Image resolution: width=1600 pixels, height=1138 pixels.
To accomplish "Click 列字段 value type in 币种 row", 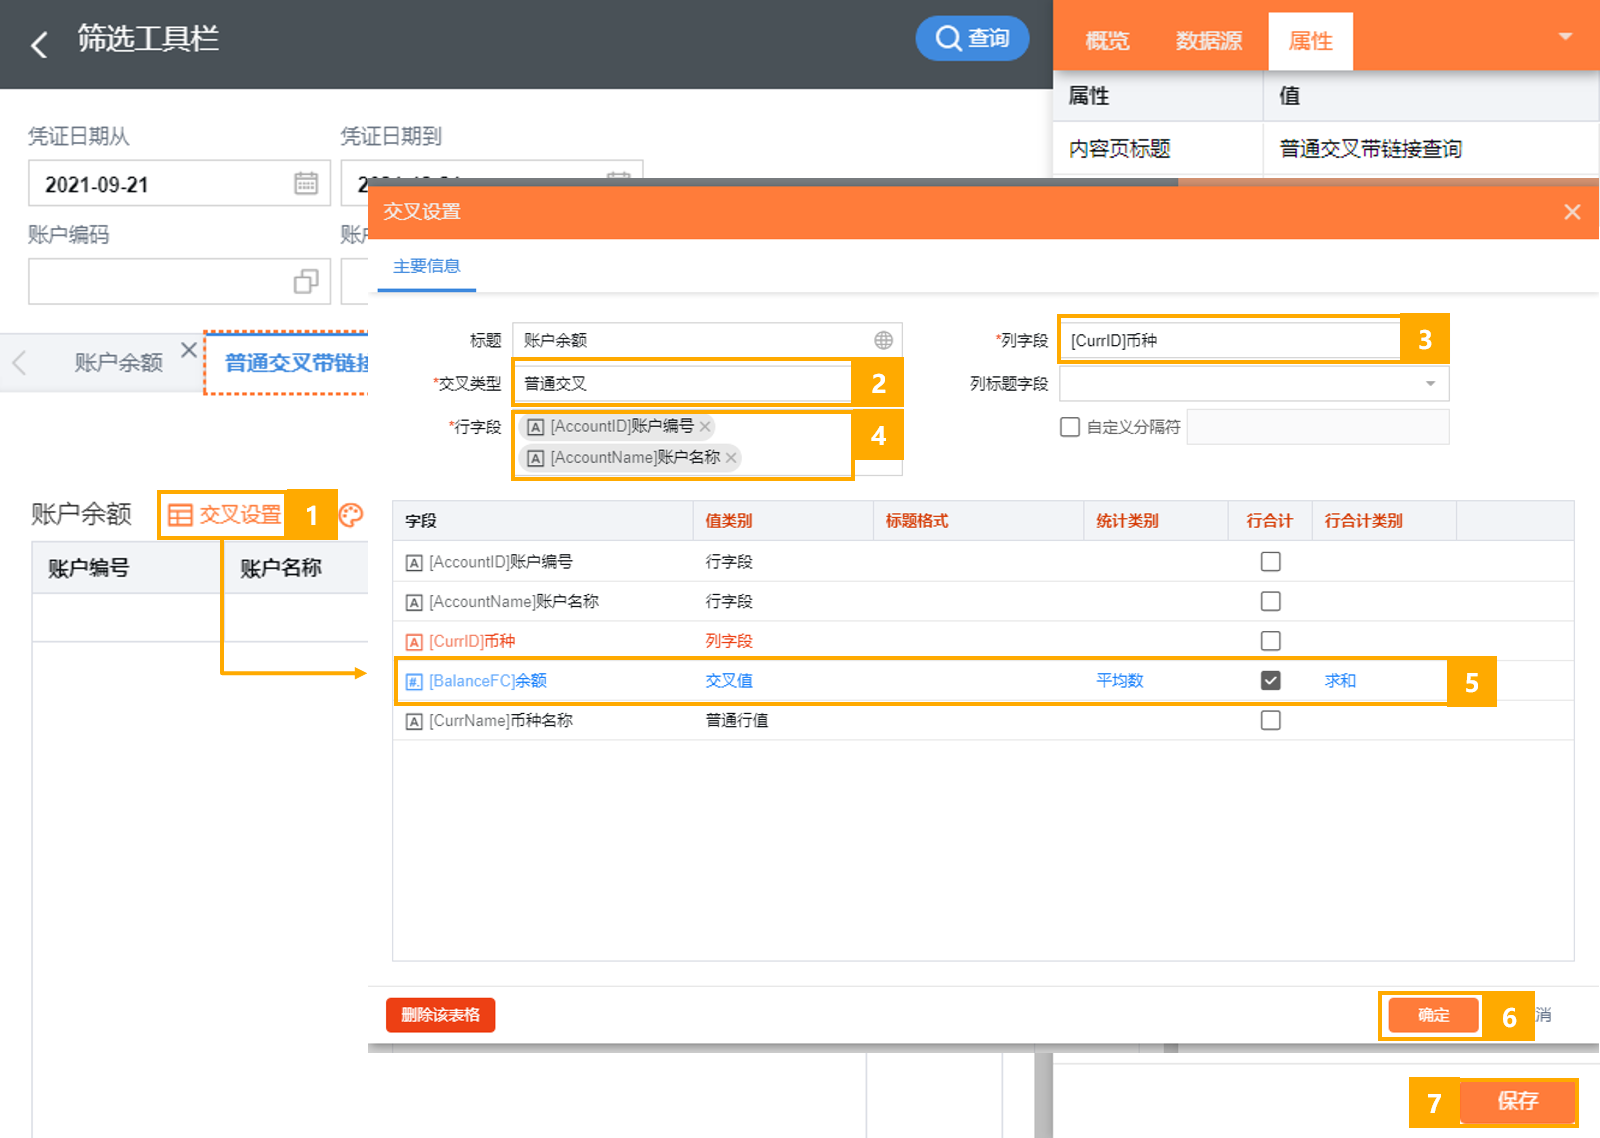I will 729,641.
